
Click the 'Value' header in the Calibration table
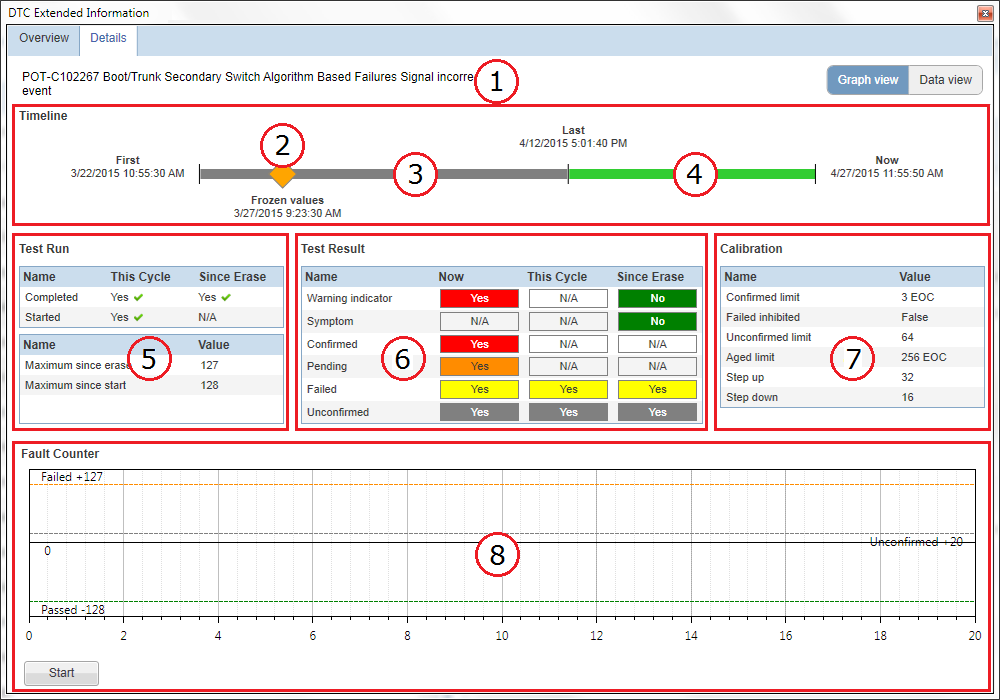pyautogui.click(x=915, y=277)
